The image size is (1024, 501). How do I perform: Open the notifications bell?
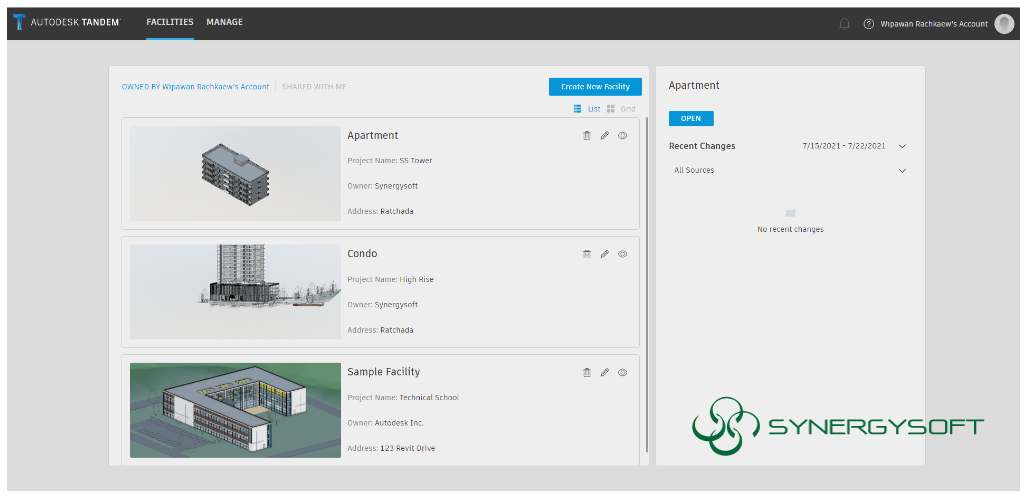(844, 24)
